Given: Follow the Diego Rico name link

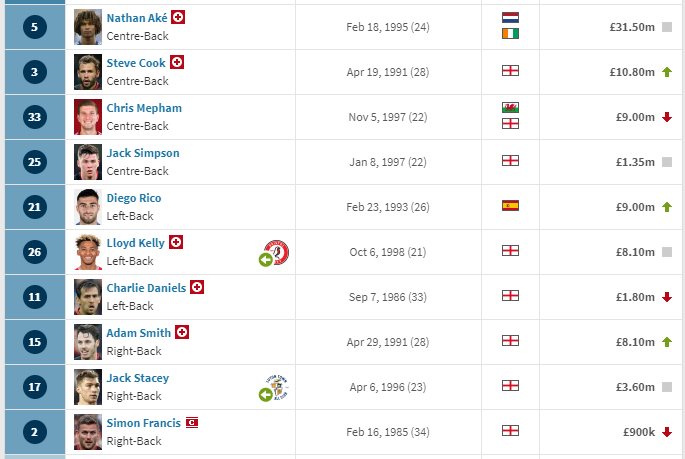Looking at the screenshot, I should tap(134, 198).
